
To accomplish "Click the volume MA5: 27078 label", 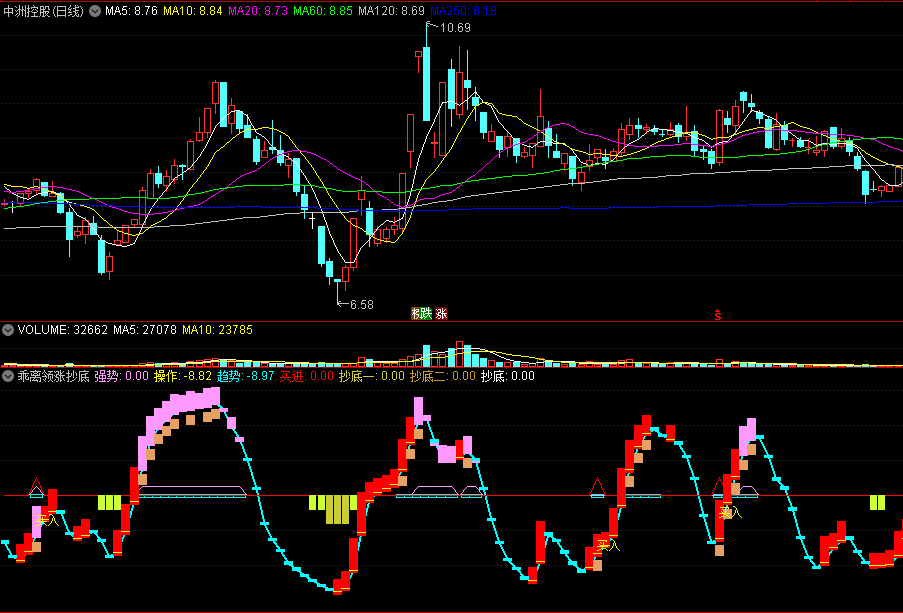I will 145,330.
